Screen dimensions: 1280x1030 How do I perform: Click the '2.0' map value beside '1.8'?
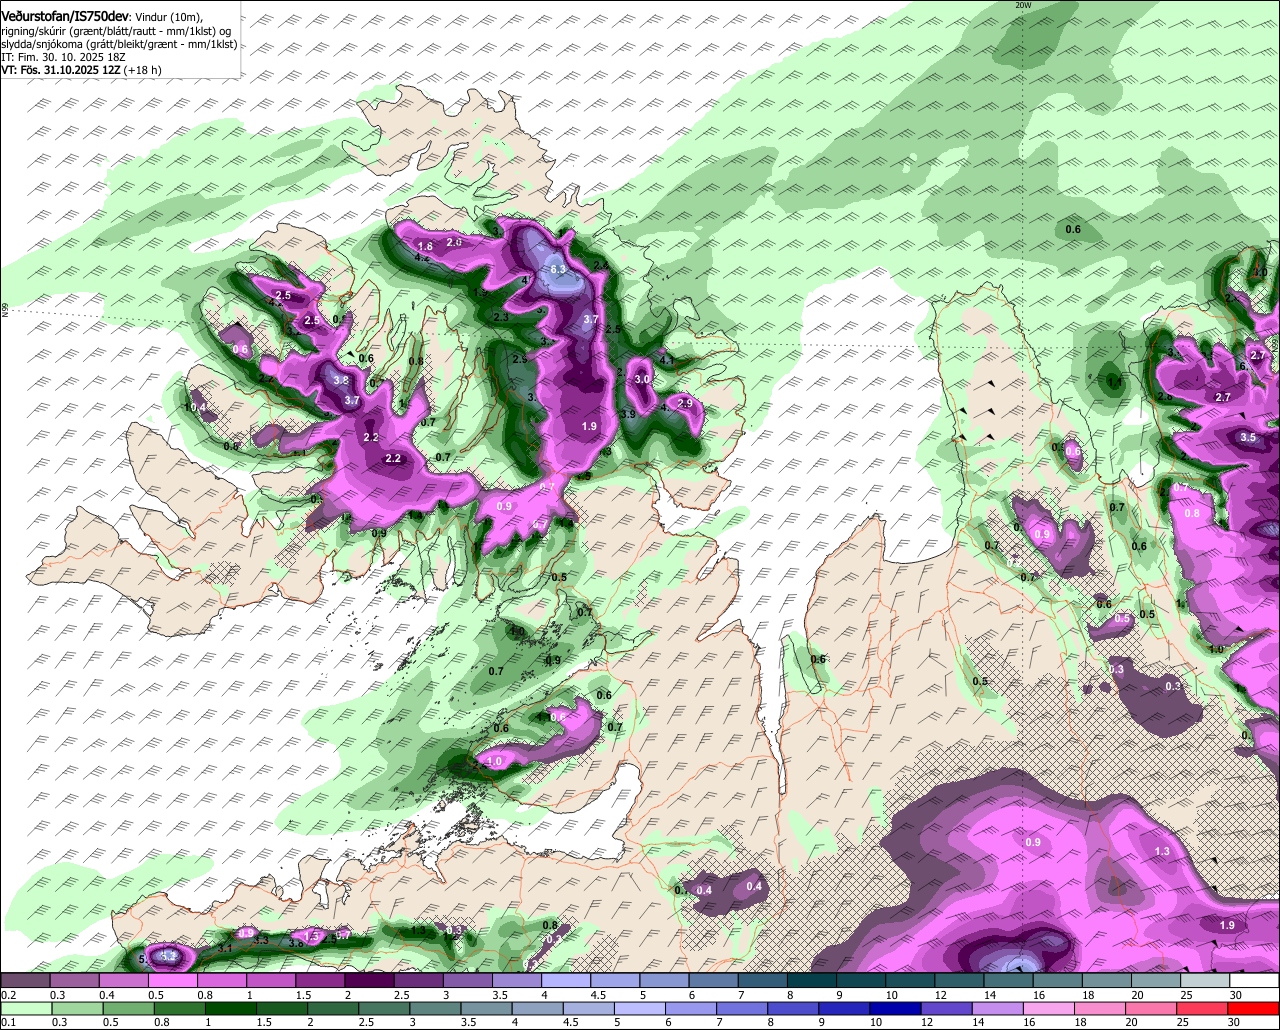tap(454, 243)
